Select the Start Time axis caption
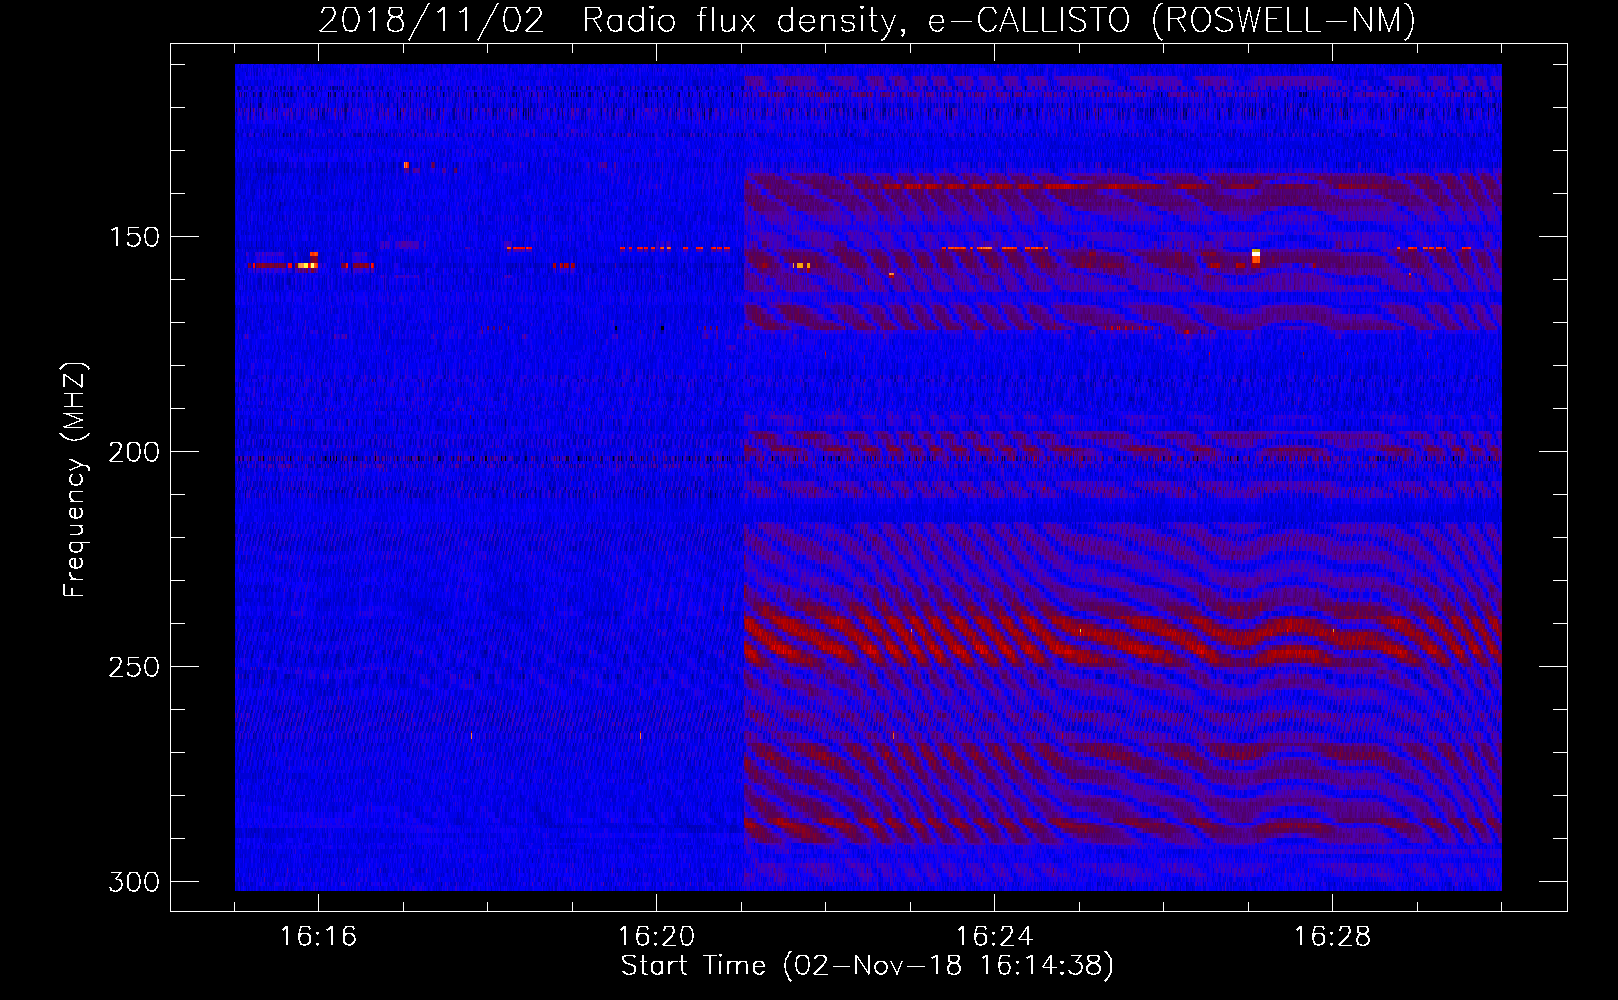1618x1000 pixels. point(867,966)
